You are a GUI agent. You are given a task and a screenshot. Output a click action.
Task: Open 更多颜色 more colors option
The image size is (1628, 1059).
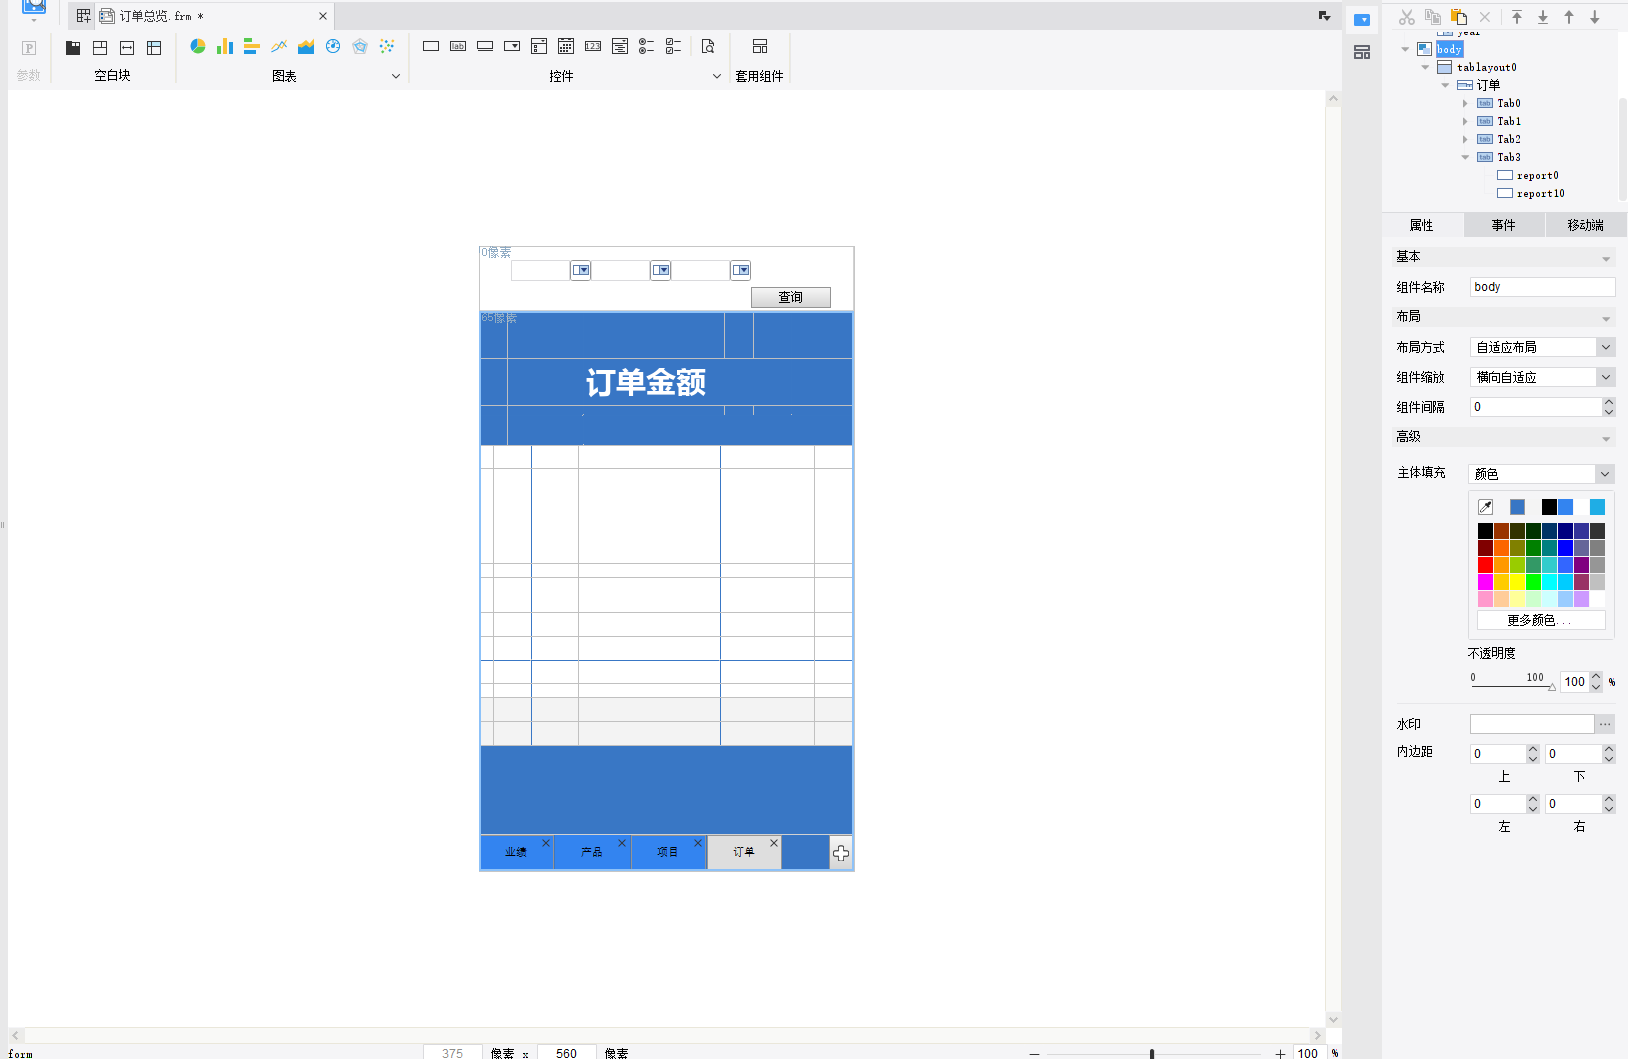pos(1540,620)
